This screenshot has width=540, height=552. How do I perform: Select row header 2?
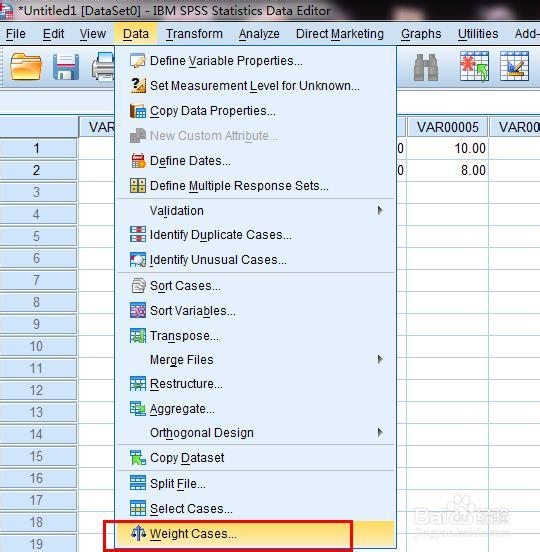pyautogui.click(x=38, y=170)
